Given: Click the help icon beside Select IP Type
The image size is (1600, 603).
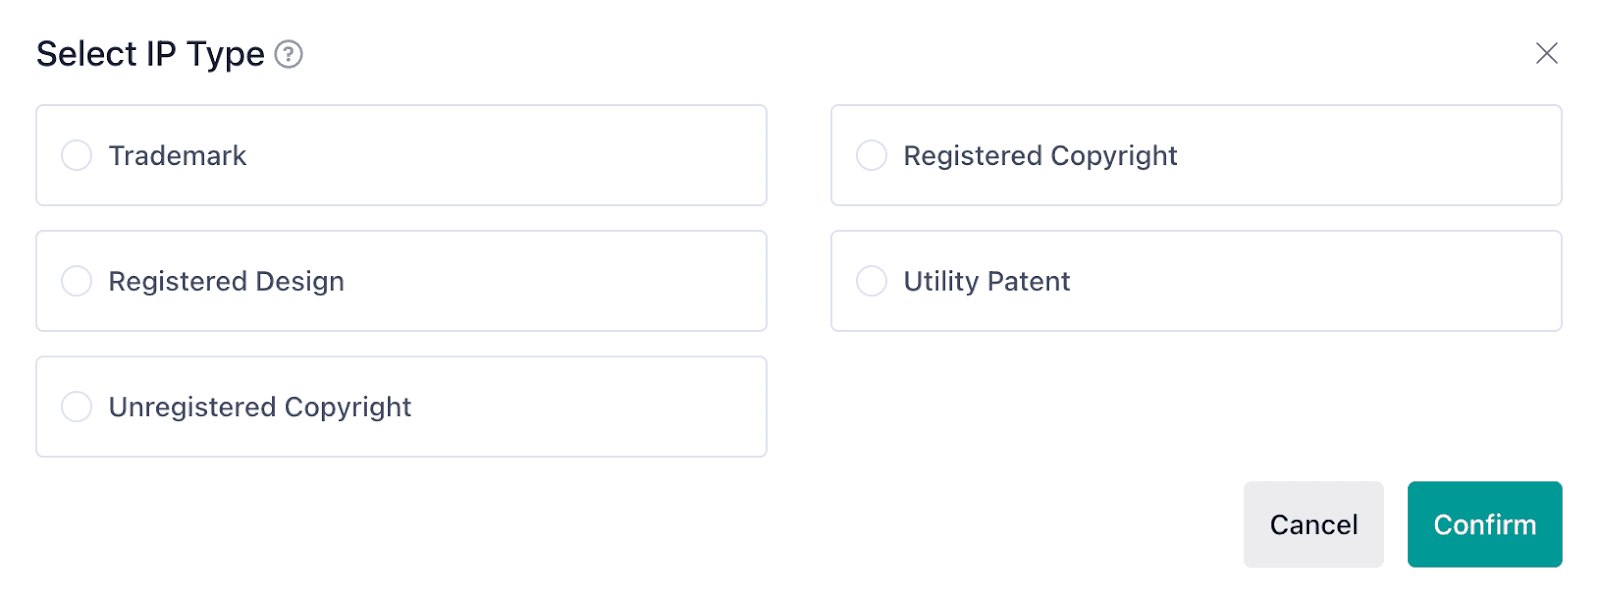Looking at the screenshot, I should click(289, 54).
